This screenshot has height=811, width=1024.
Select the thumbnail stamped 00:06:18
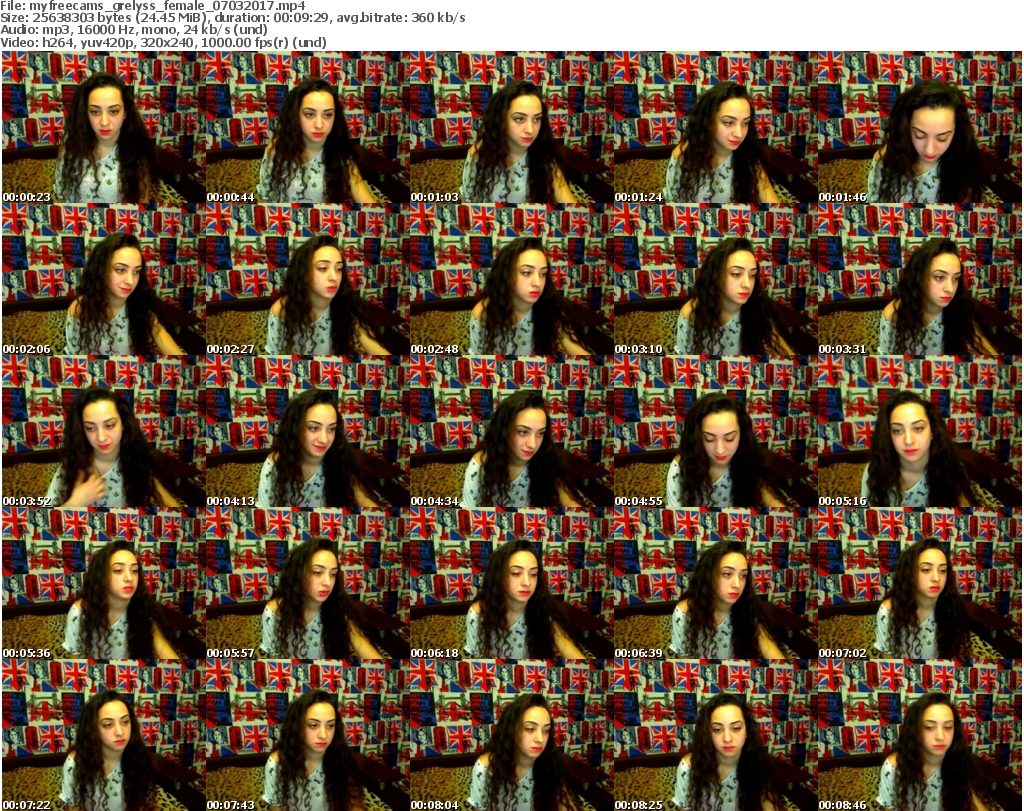[x=511, y=583]
